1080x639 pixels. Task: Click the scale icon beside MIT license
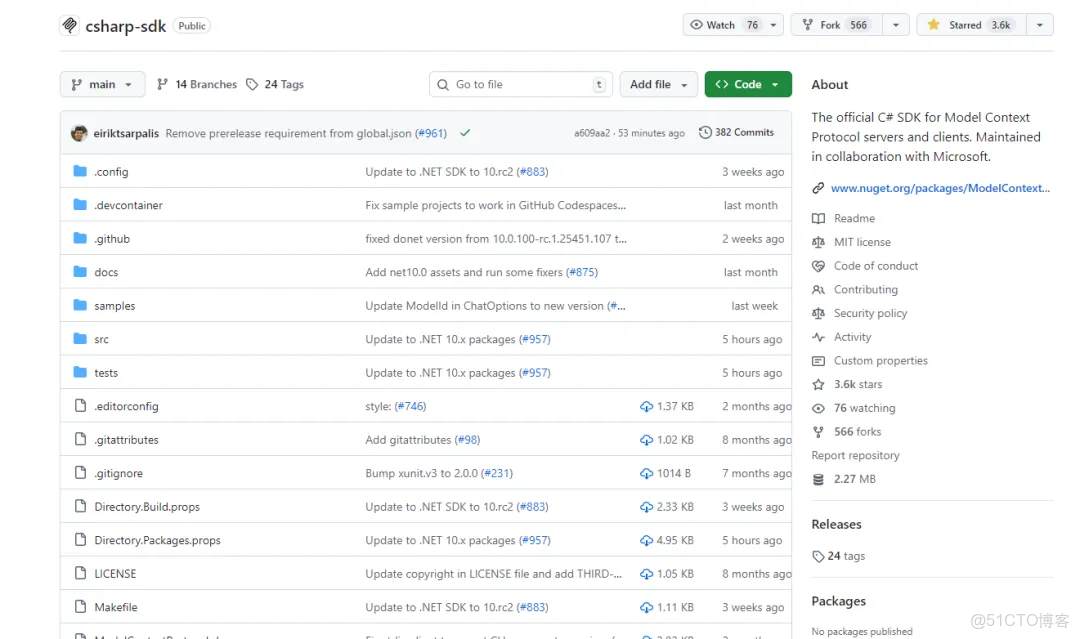(819, 242)
